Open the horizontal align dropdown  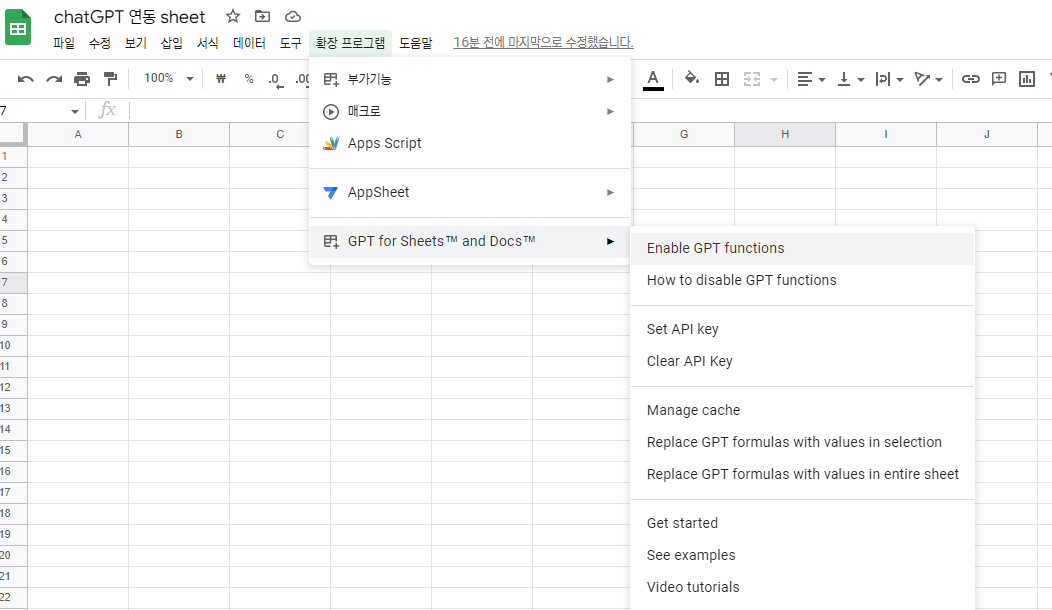[x=810, y=79]
